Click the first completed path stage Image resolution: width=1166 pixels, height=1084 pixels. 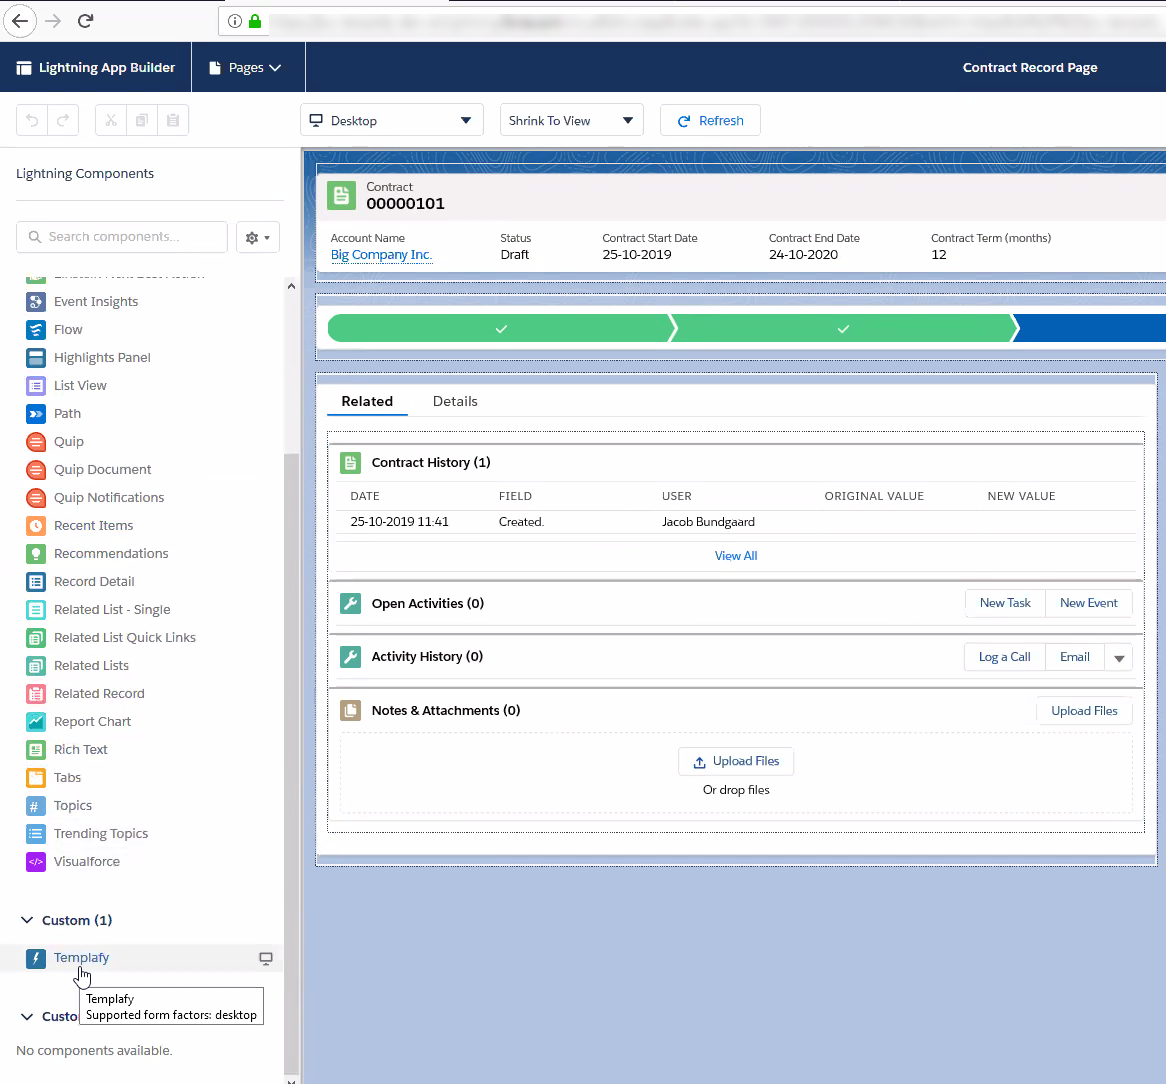coord(500,329)
